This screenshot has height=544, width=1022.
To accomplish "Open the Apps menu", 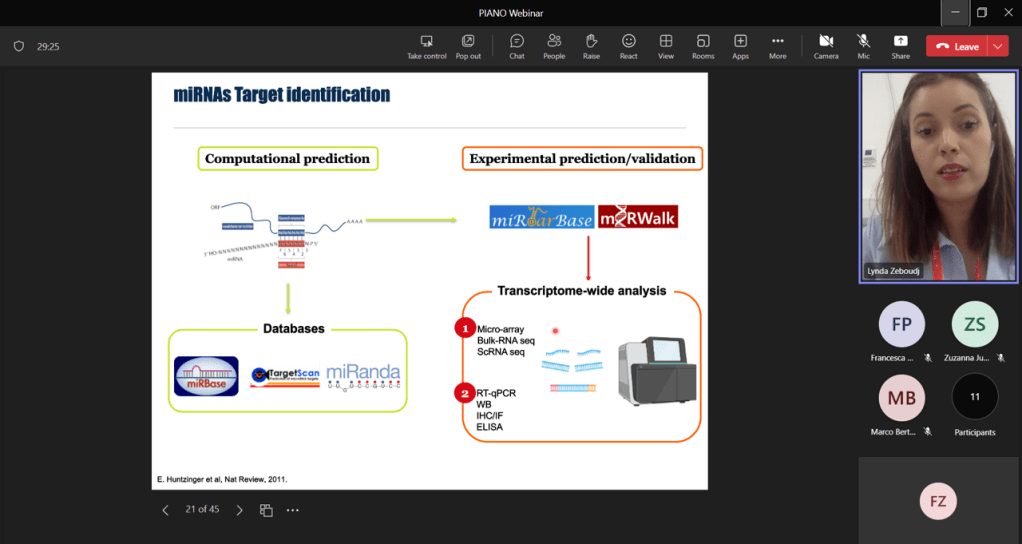I will 740,46.
